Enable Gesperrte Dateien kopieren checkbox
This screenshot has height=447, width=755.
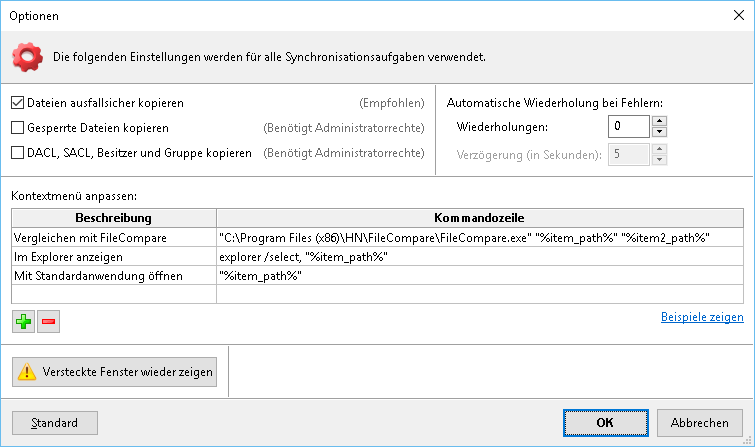point(17,128)
